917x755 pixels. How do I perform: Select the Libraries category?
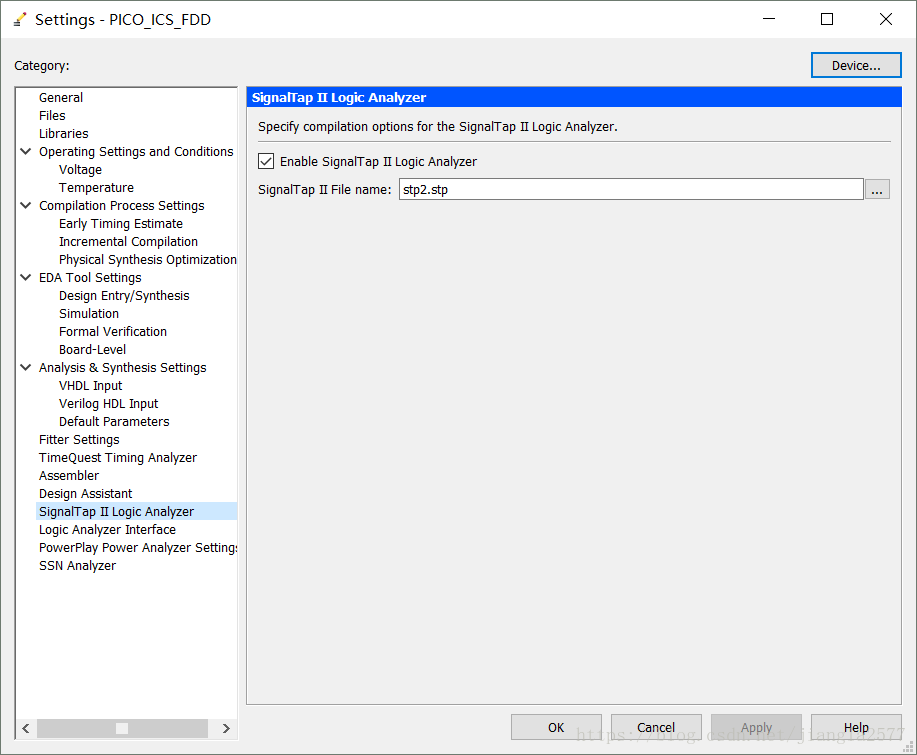[x=64, y=134]
